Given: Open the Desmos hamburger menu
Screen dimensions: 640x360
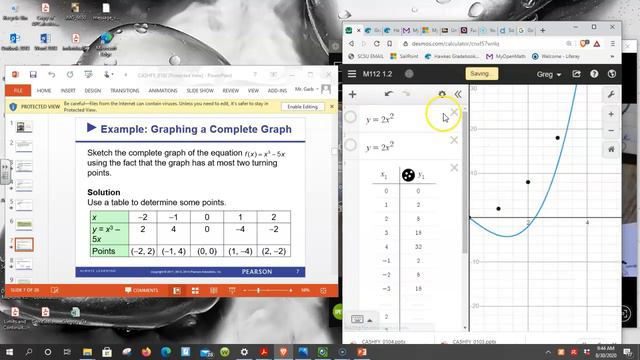Looking at the screenshot, I should point(352,74).
